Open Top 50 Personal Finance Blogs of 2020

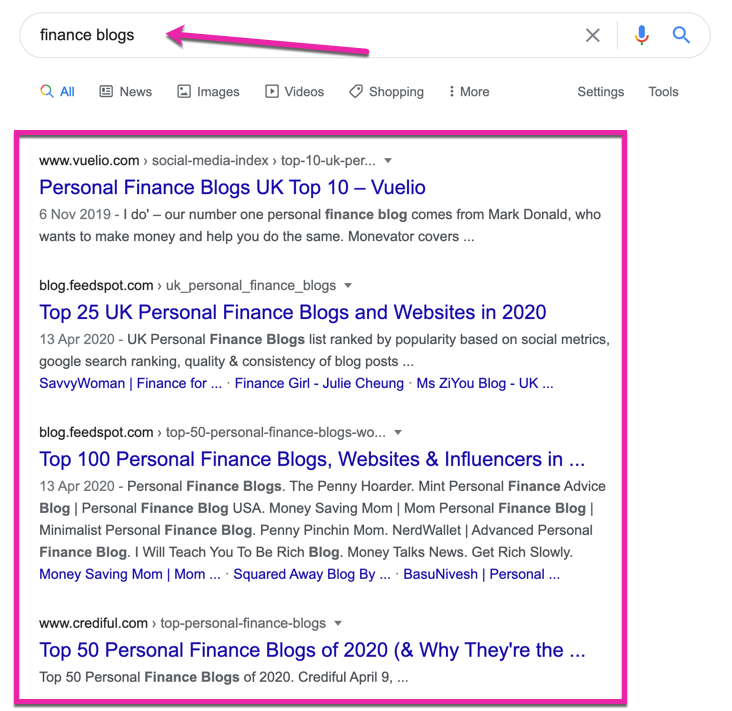coord(312,649)
